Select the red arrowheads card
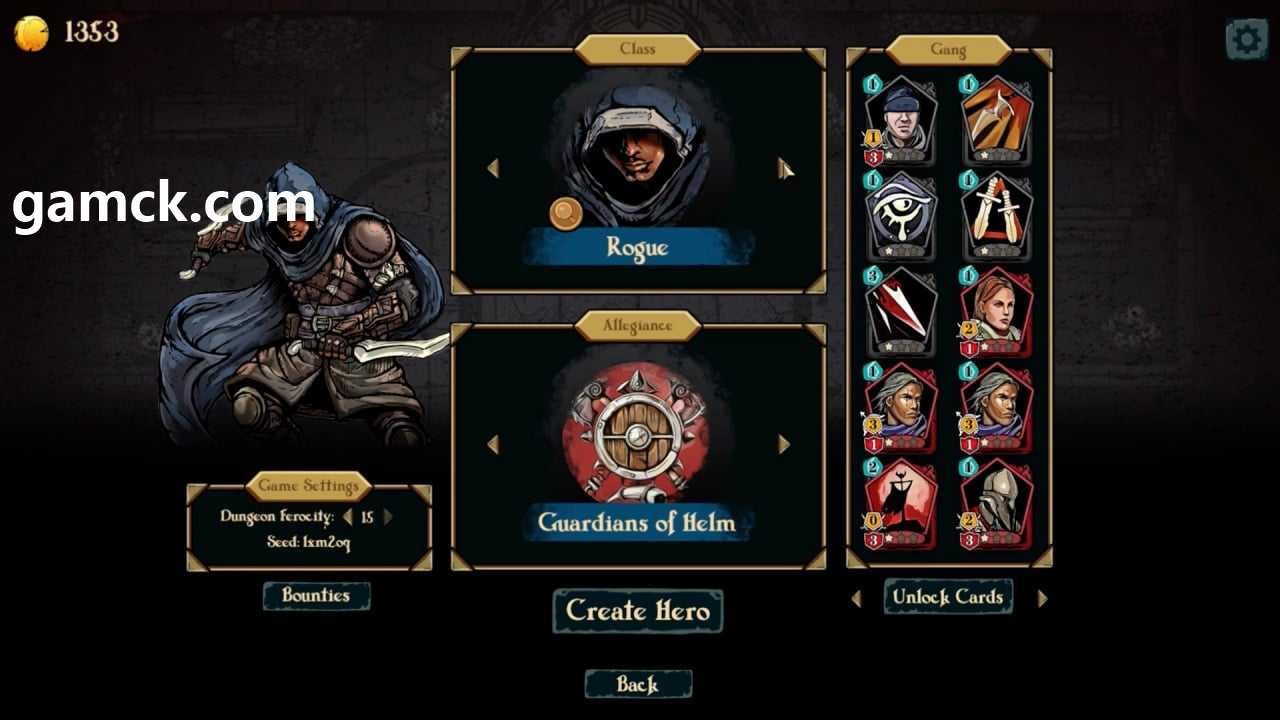The image size is (1280, 720). 900,312
